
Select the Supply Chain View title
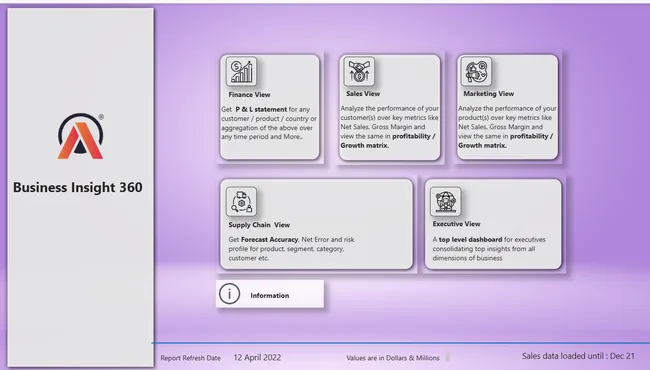pos(259,225)
